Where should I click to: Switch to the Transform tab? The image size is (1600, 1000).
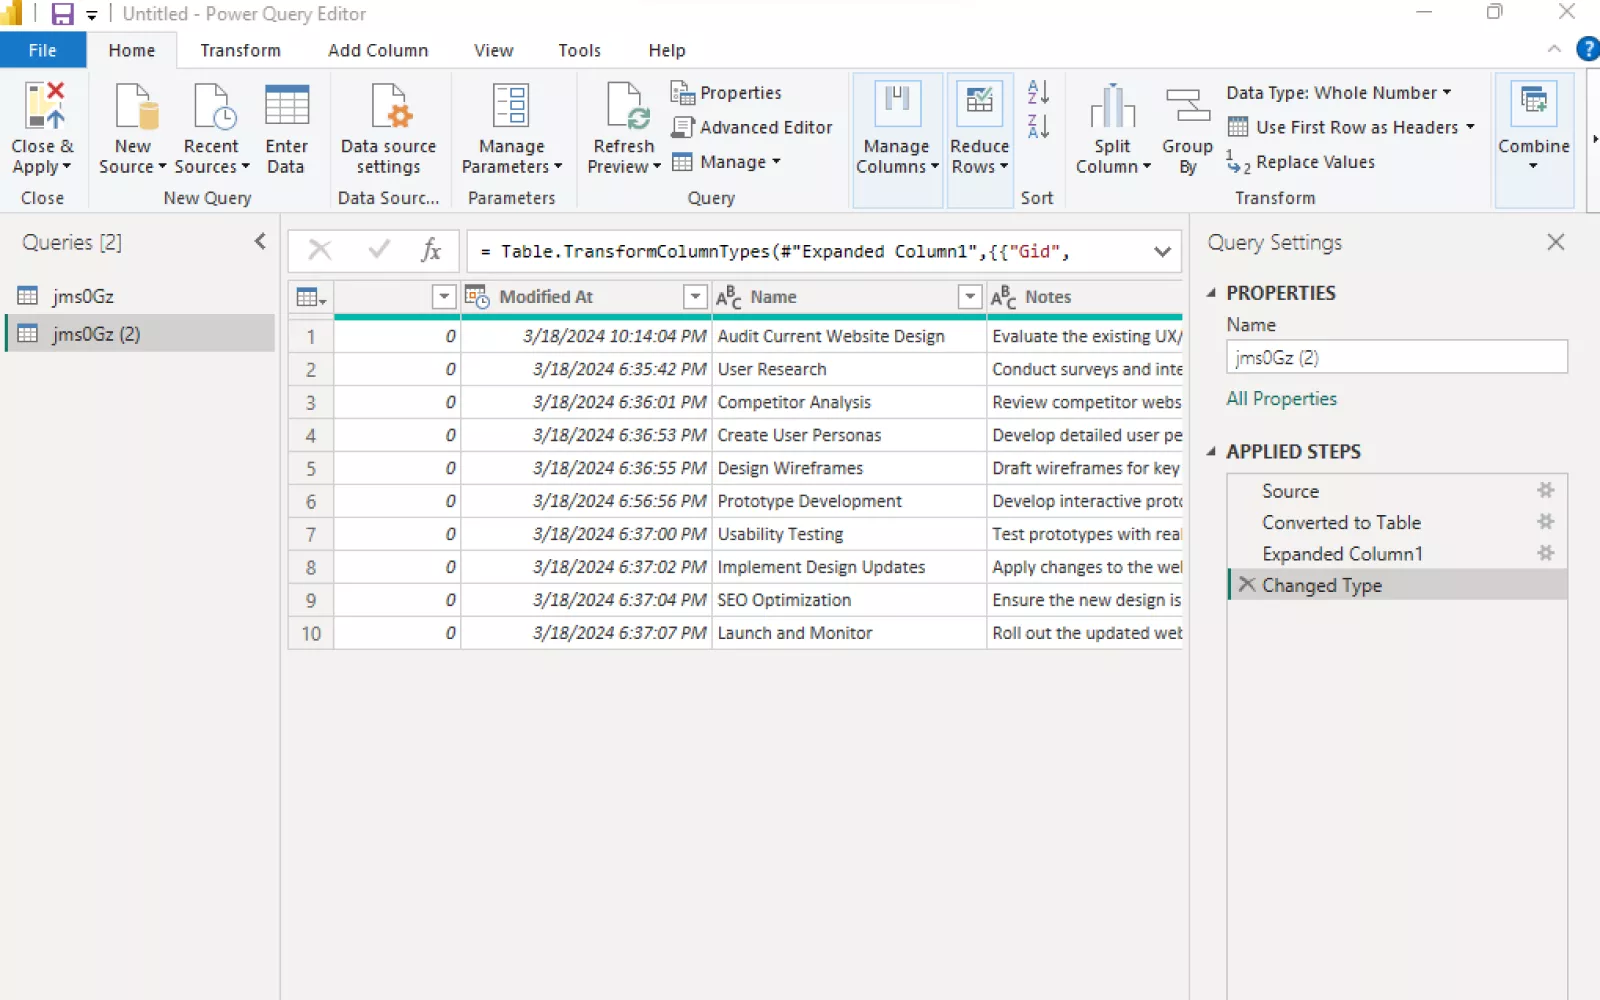[x=240, y=50]
